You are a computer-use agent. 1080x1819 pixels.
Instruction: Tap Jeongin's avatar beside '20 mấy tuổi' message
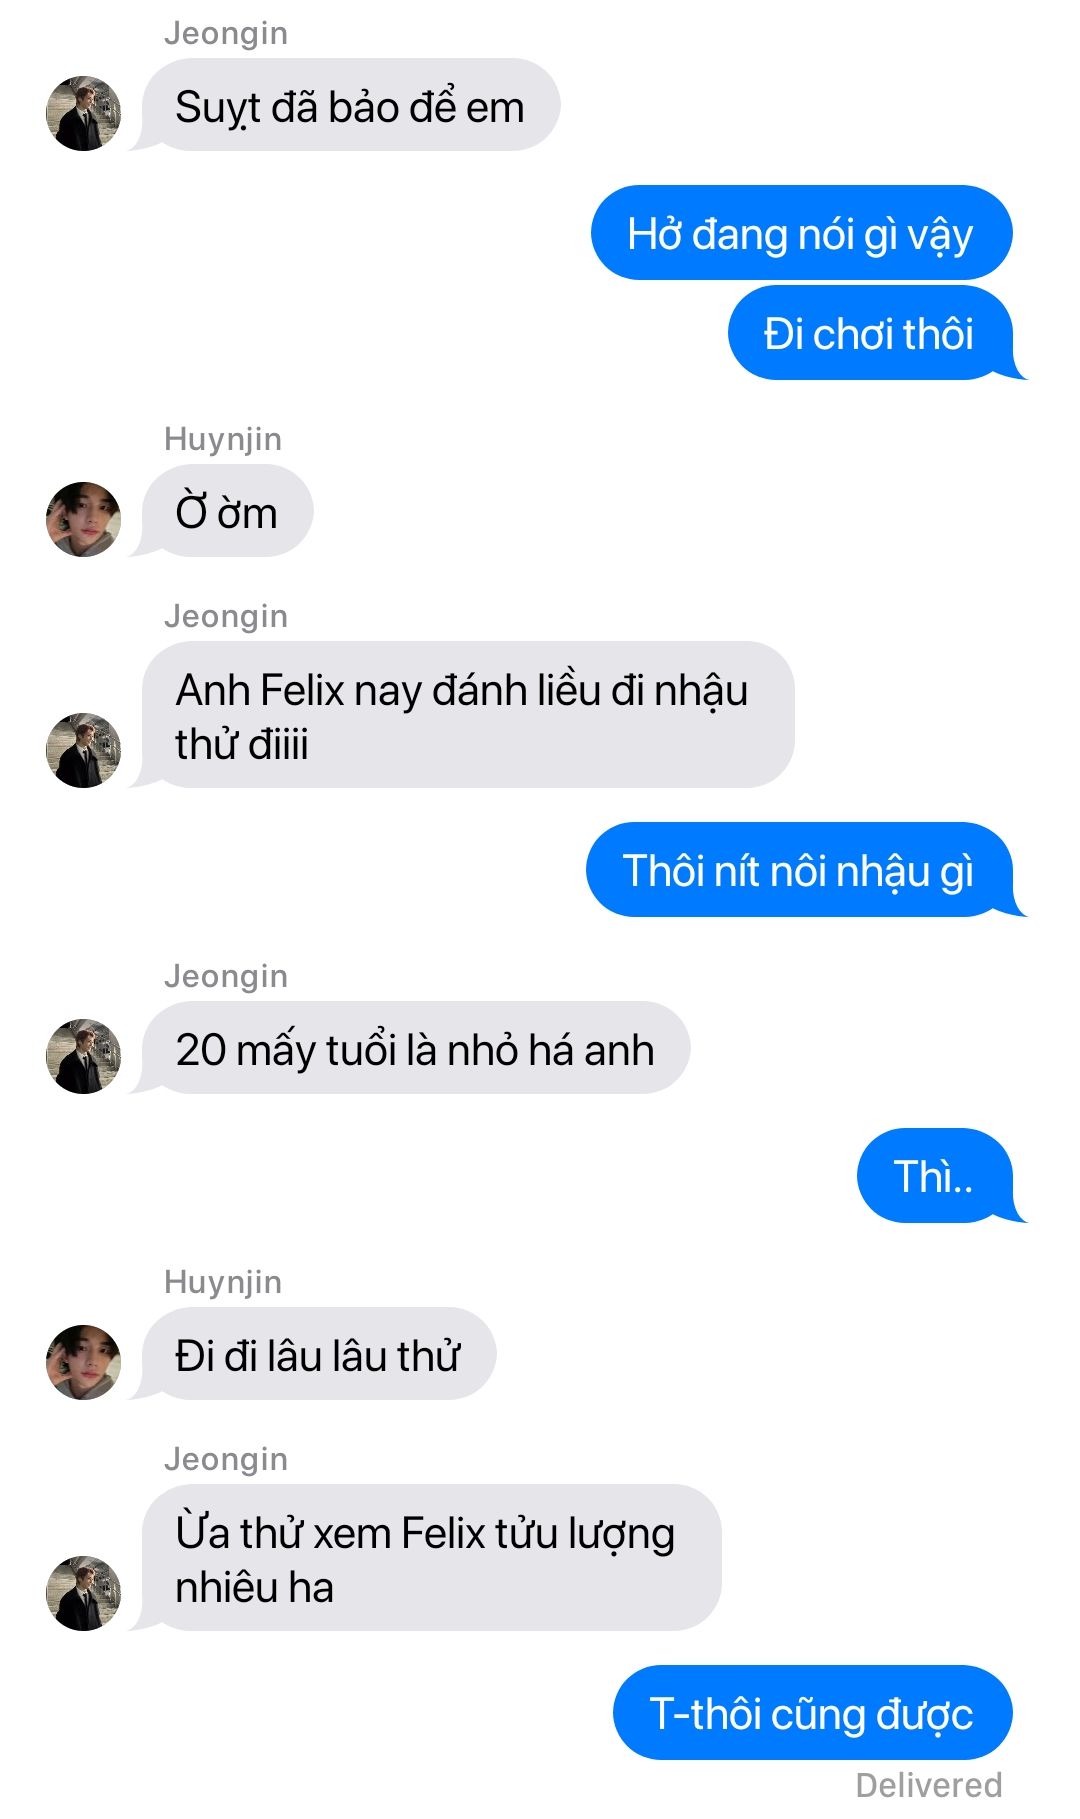tap(83, 1056)
